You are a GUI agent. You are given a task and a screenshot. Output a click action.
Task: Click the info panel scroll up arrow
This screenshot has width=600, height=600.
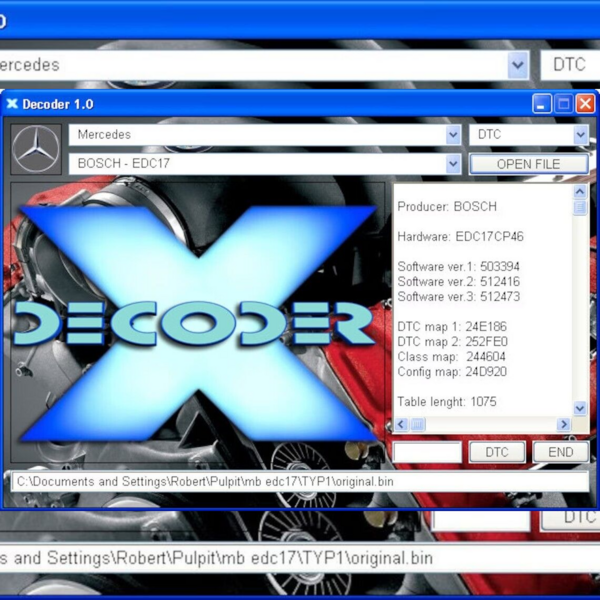click(x=580, y=191)
